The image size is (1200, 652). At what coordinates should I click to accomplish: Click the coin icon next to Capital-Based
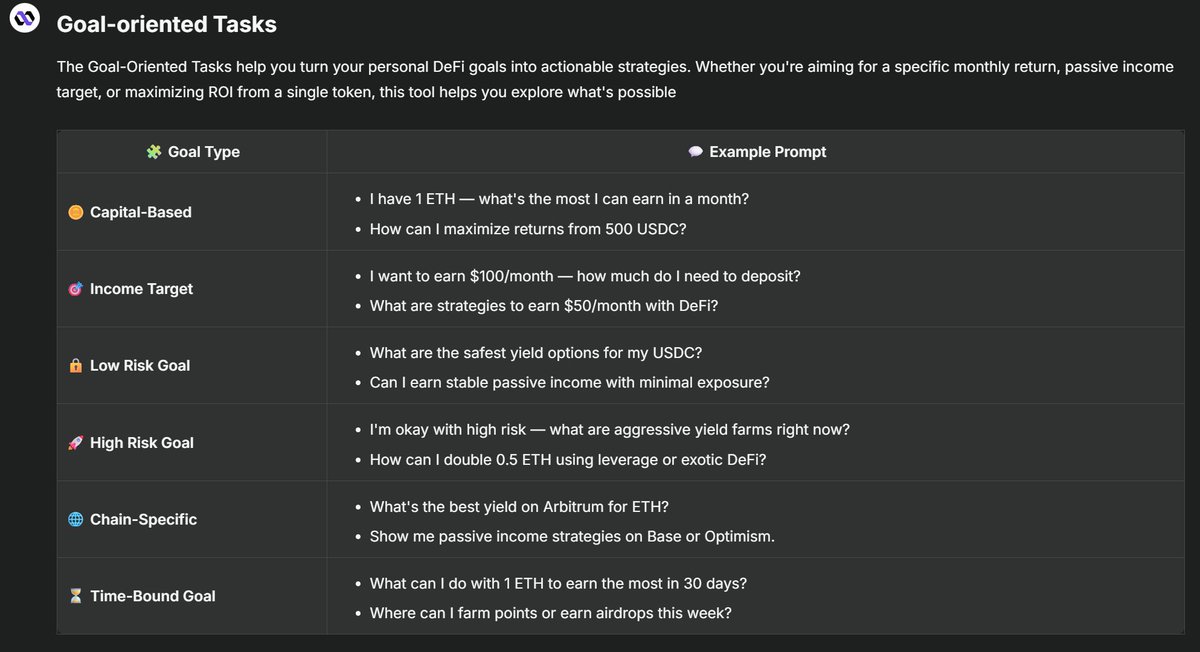(x=75, y=212)
